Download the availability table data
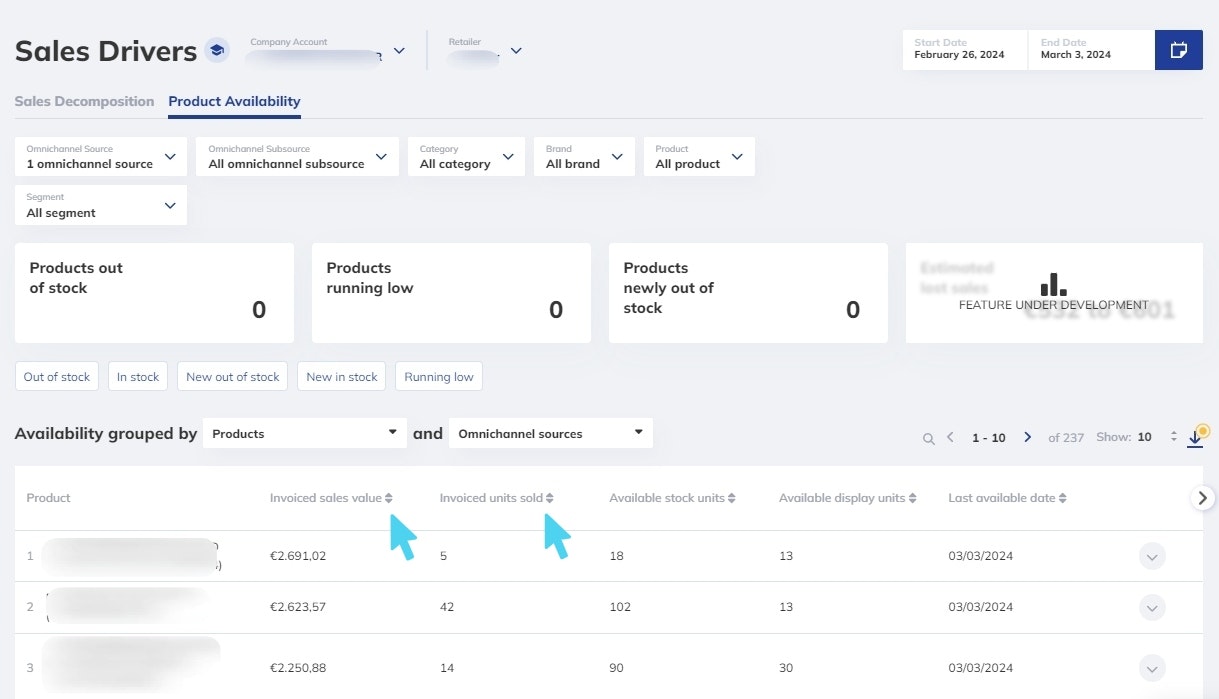1219x699 pixels. pyautogui.click(x=1195, y=438)
